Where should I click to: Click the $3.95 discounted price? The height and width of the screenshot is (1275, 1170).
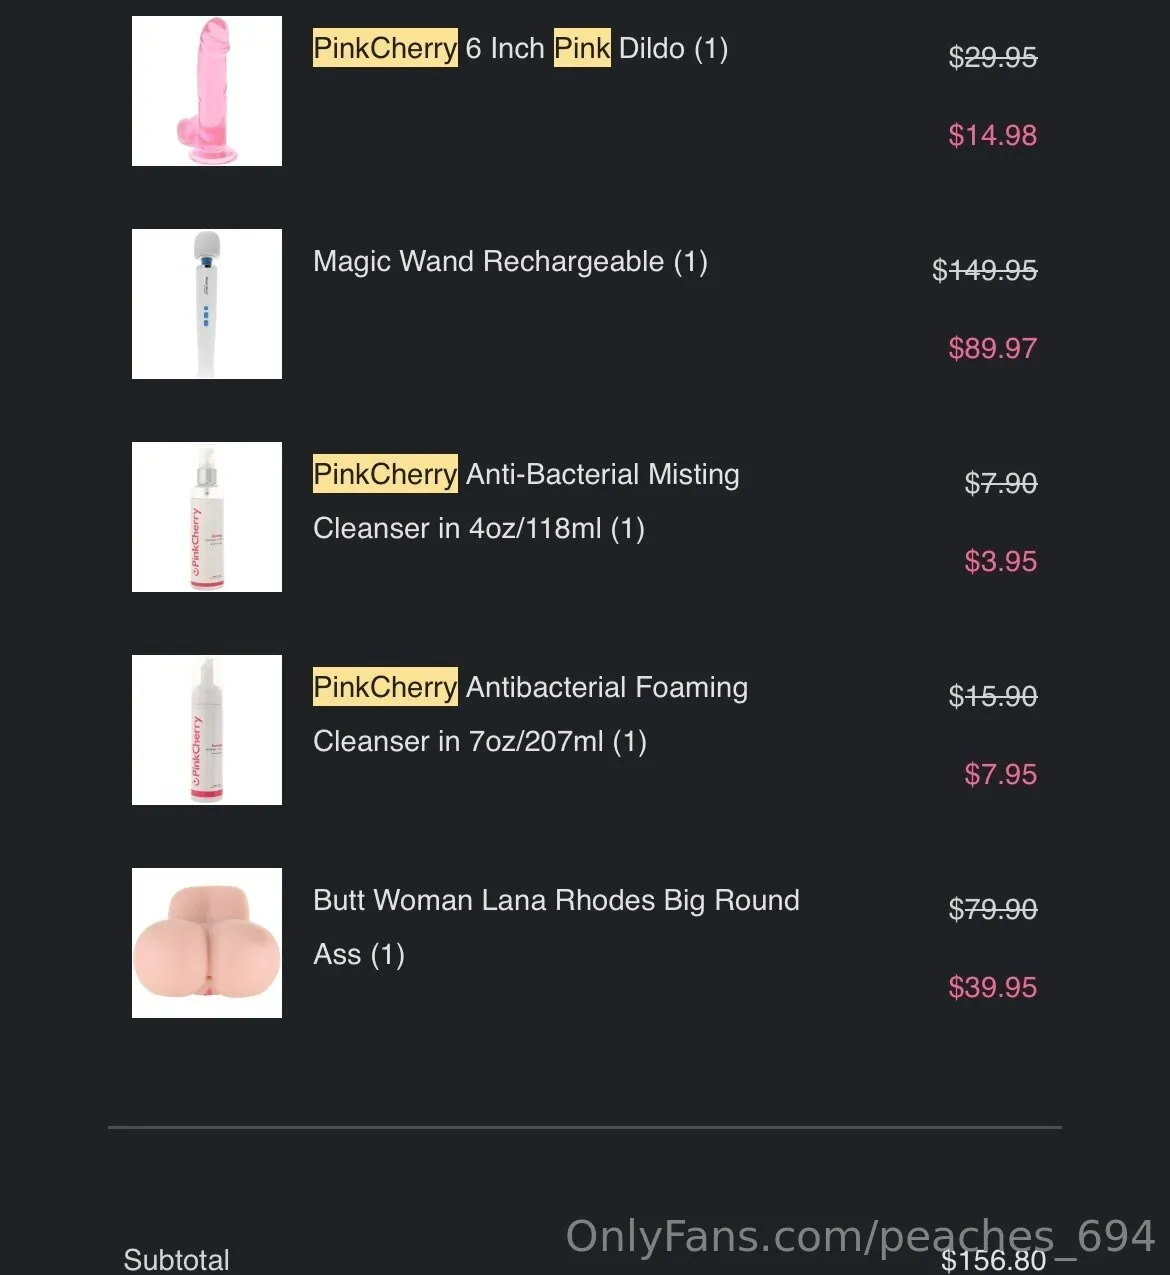1000,561
